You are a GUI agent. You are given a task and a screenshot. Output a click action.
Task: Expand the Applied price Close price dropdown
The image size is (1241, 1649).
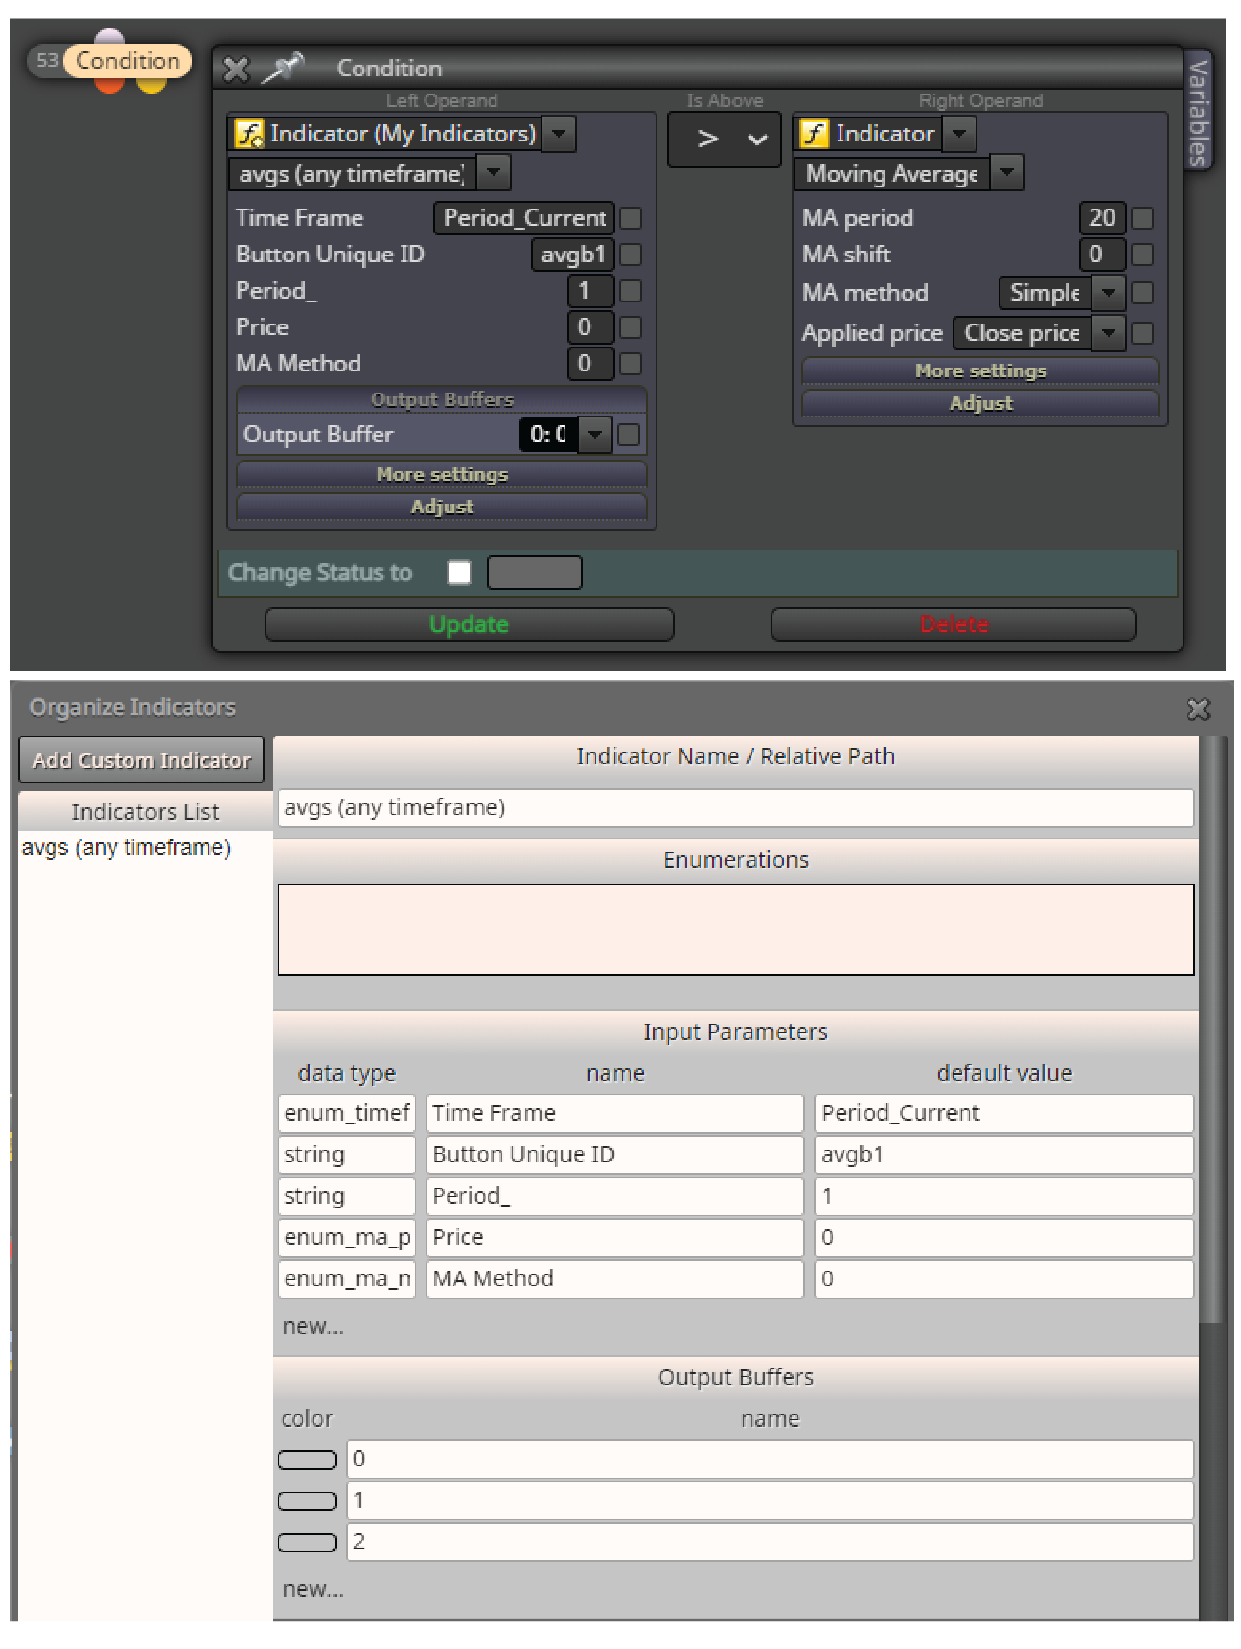pos(1108,333)
